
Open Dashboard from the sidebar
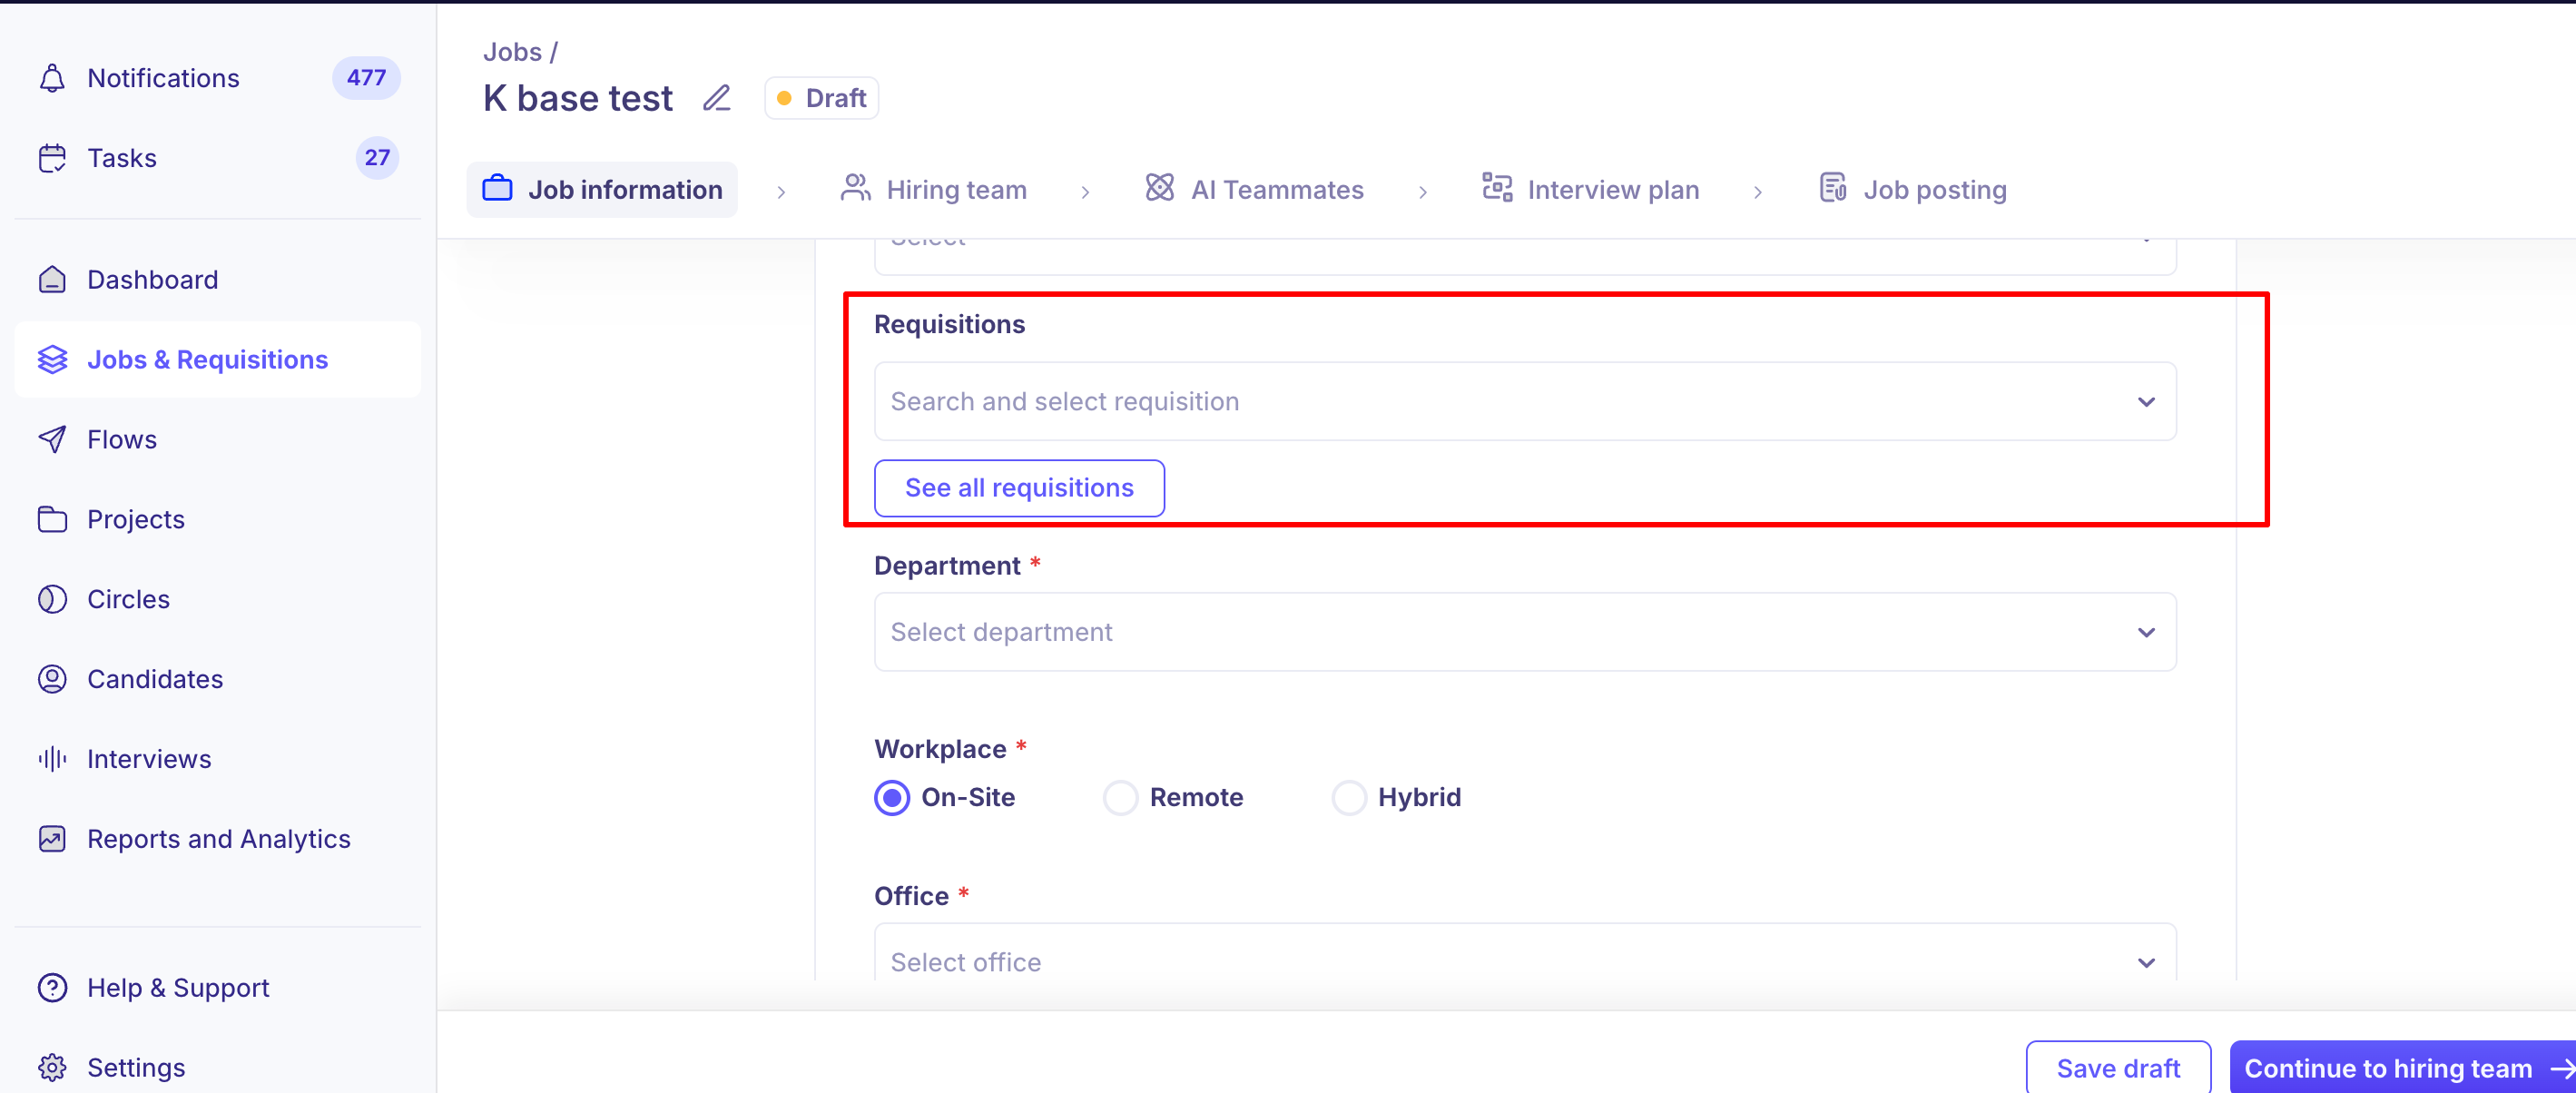(218, 280)
